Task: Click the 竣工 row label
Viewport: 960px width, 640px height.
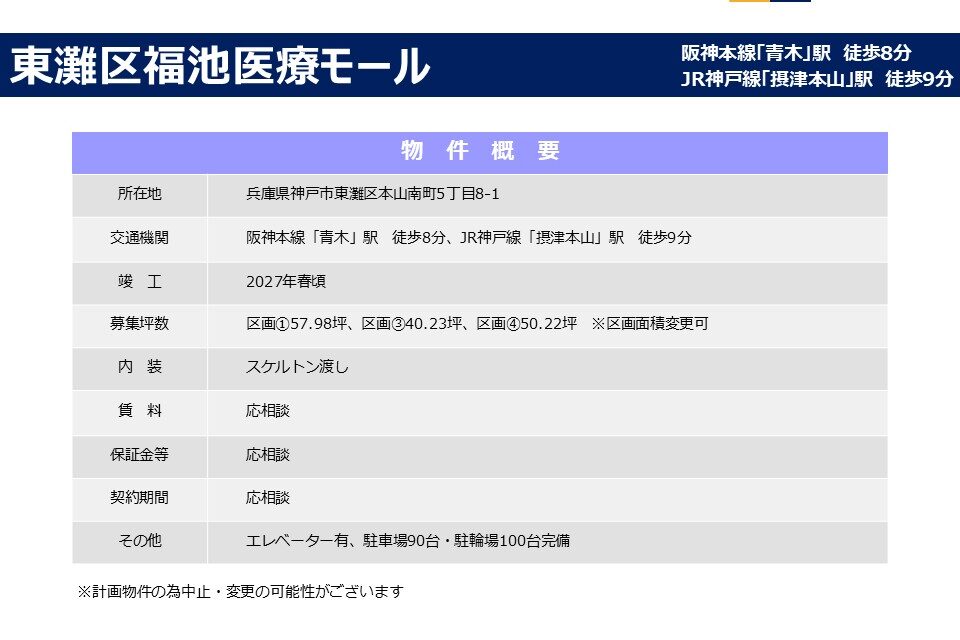Action: click(139, 282)
